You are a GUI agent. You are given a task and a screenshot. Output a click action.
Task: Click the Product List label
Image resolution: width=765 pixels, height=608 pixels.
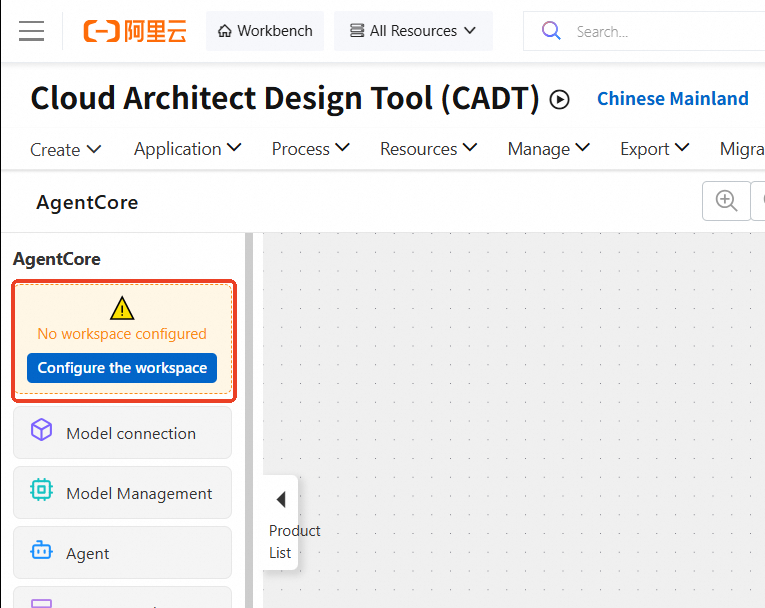click(294, 542)
